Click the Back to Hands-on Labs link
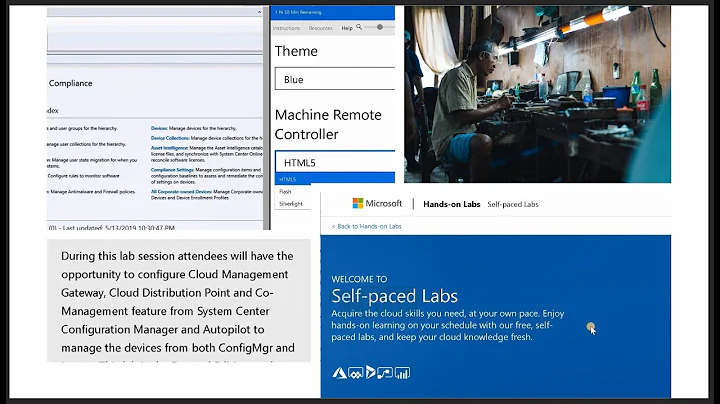 pos(366,226)
